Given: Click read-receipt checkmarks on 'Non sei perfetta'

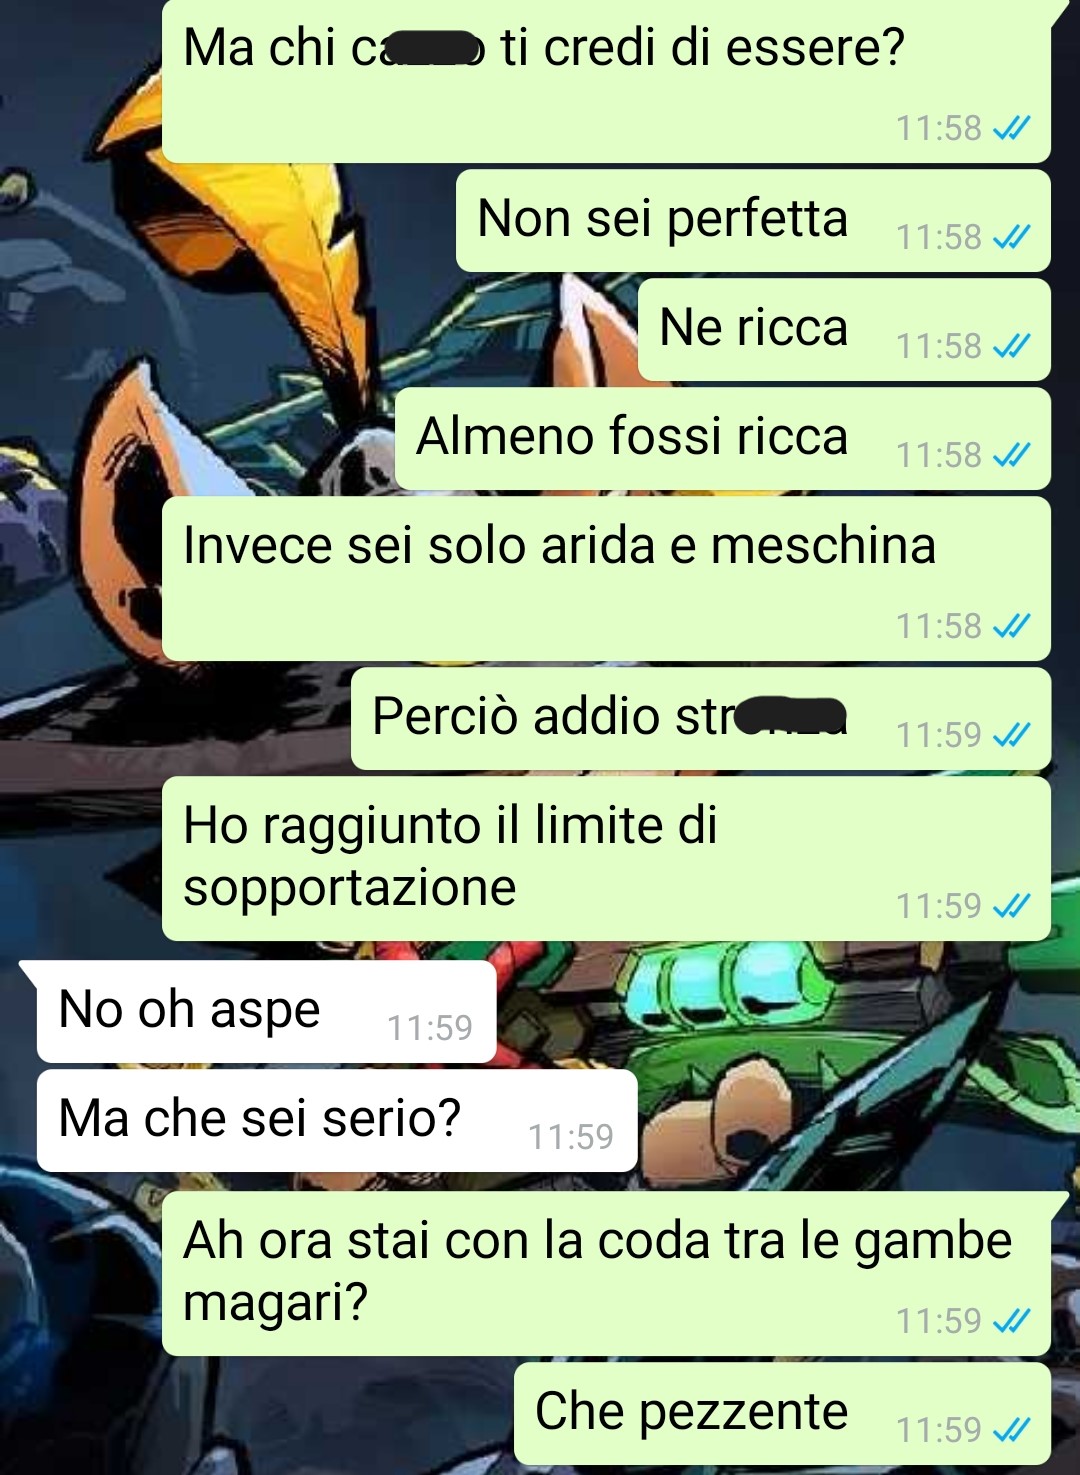Looking at the screenshot, I should coord(1011,237).
